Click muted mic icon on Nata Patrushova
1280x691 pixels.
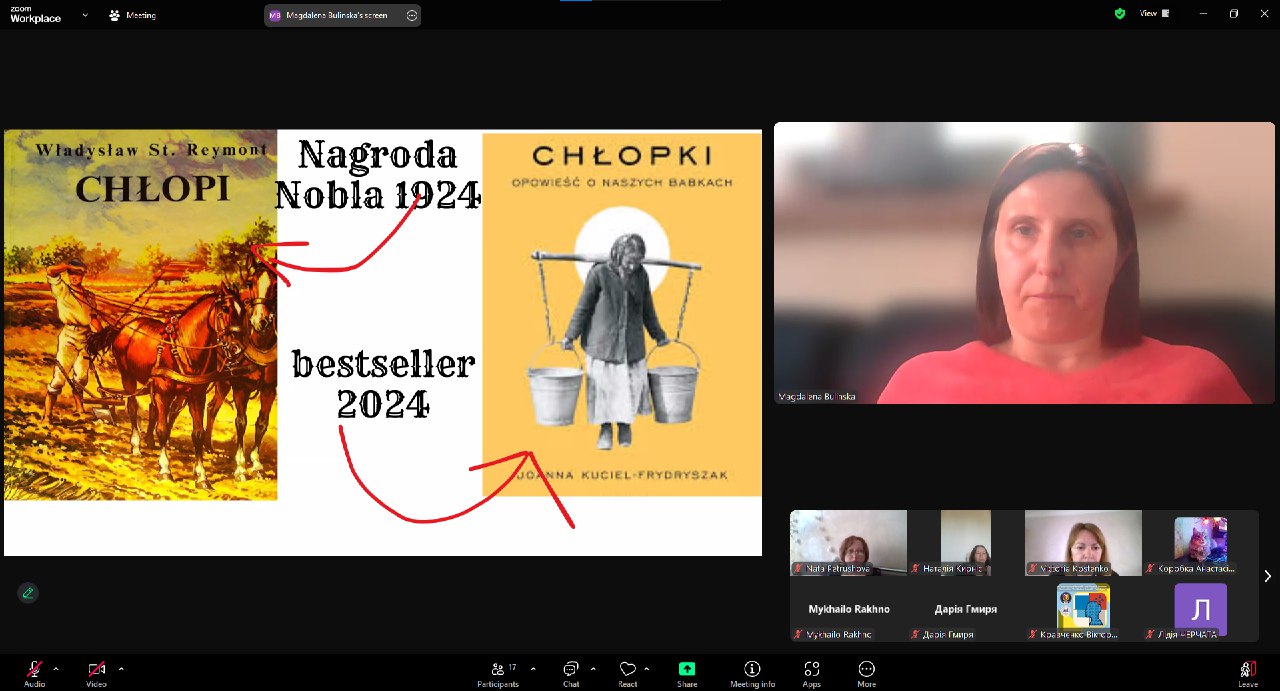798,569
